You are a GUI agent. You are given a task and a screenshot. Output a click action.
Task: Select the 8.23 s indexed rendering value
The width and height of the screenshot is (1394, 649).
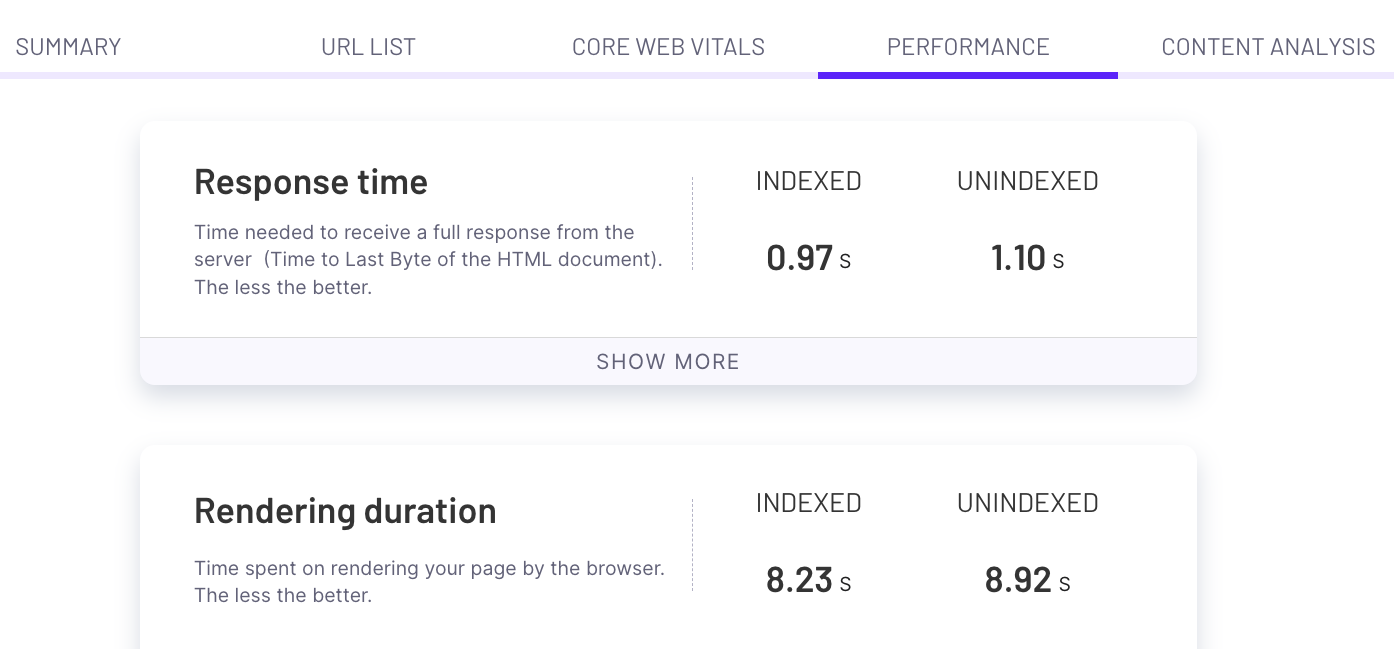pos(808,580)
